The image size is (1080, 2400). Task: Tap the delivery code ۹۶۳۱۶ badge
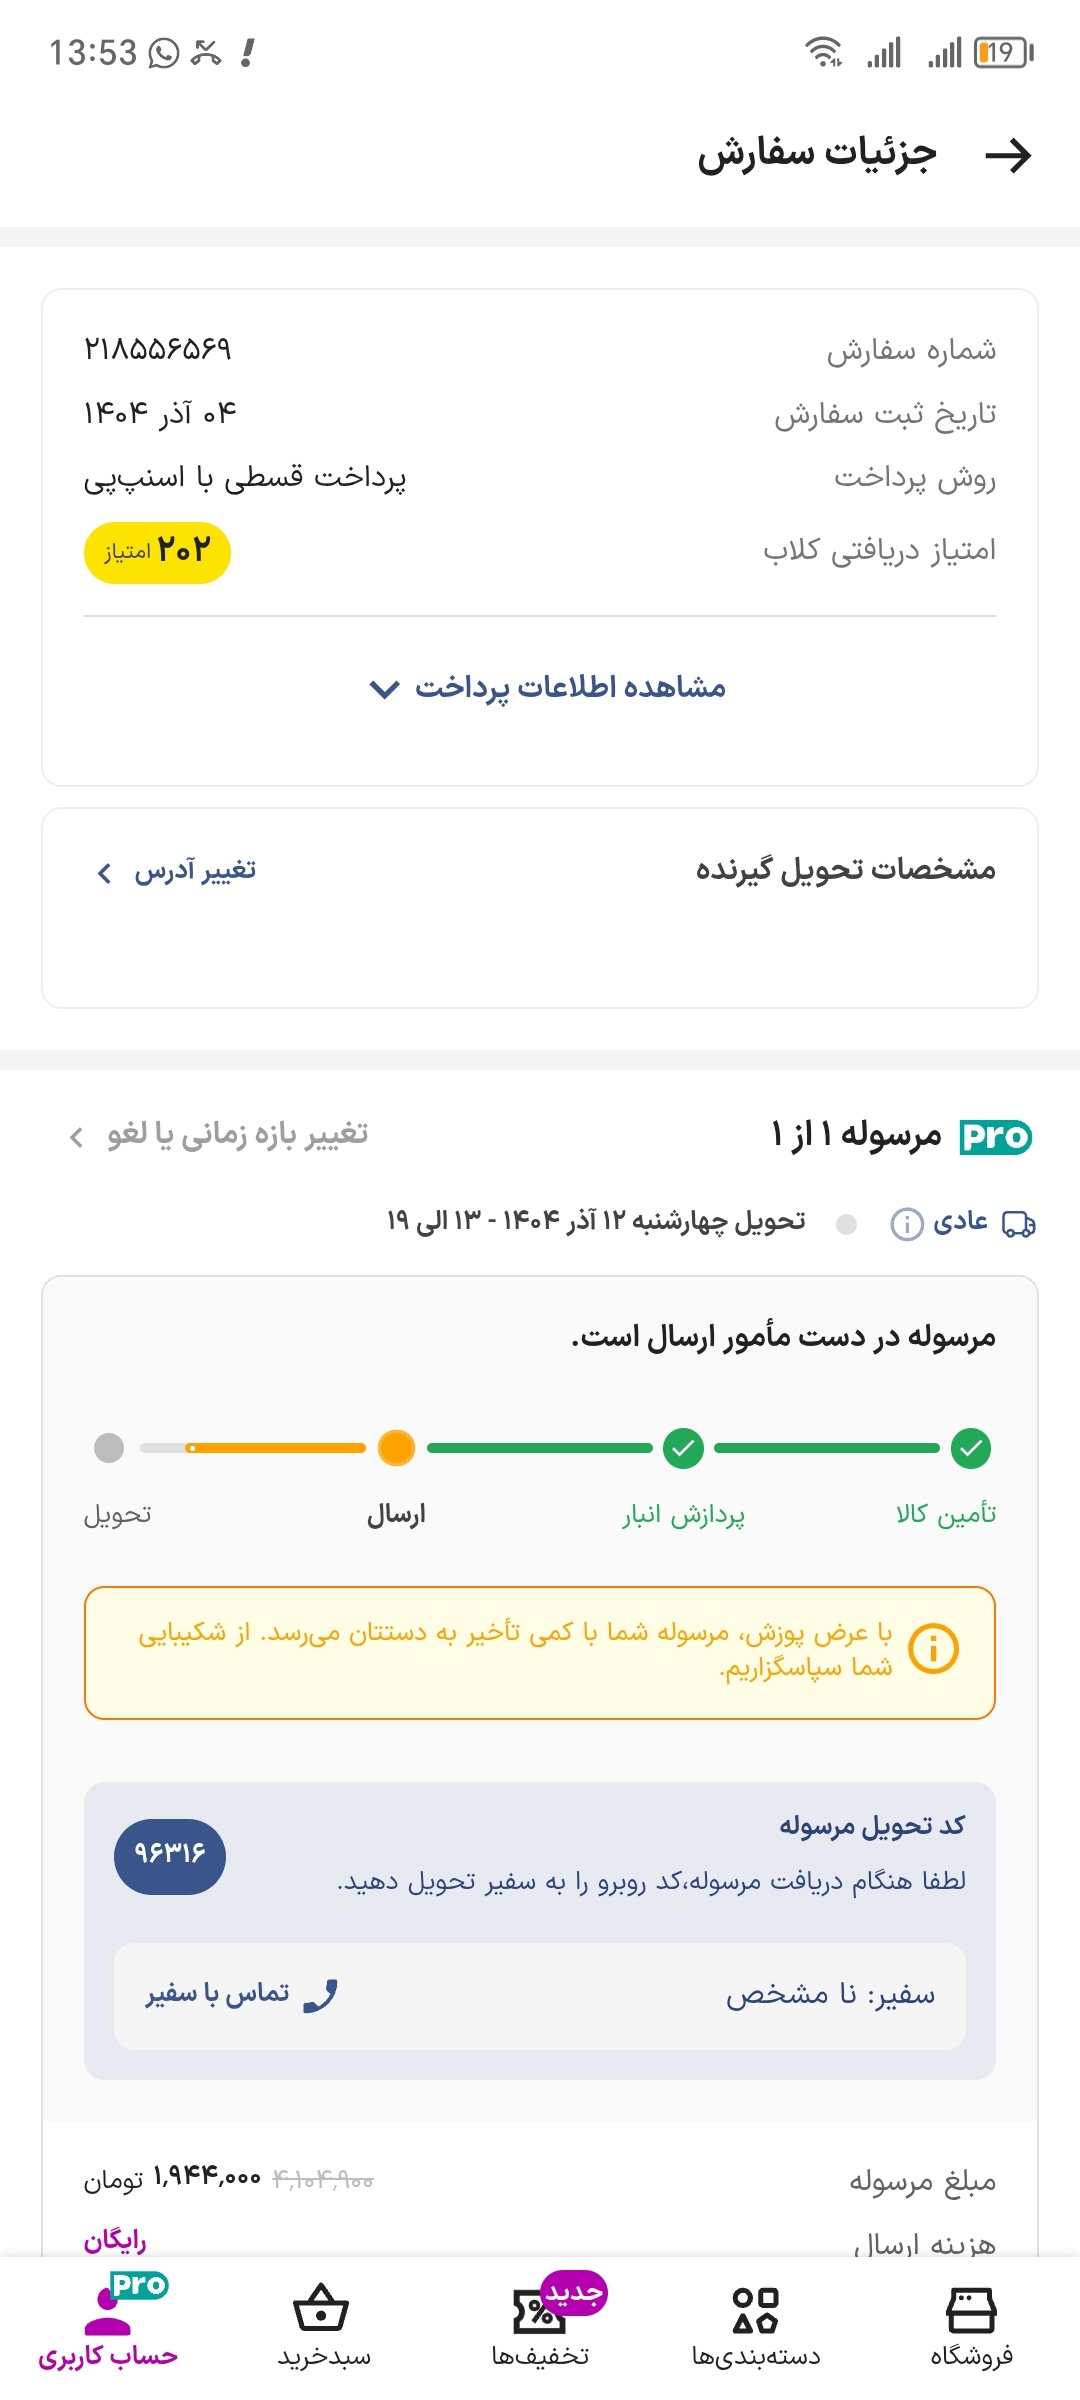(x=170, y=1856)
